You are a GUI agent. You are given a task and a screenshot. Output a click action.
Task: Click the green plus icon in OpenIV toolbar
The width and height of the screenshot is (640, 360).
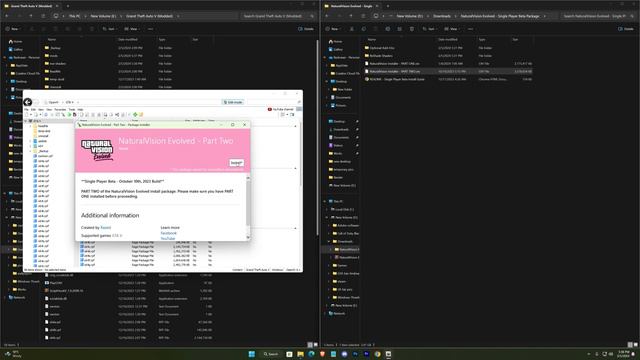pos(135,115)
